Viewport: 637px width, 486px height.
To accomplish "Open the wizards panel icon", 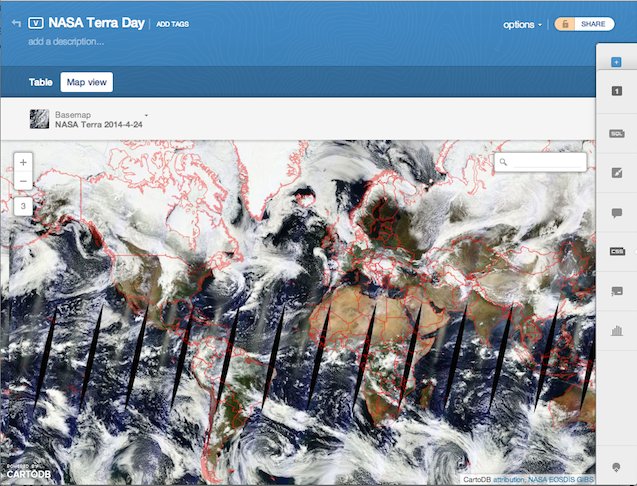I will (616, 173).
